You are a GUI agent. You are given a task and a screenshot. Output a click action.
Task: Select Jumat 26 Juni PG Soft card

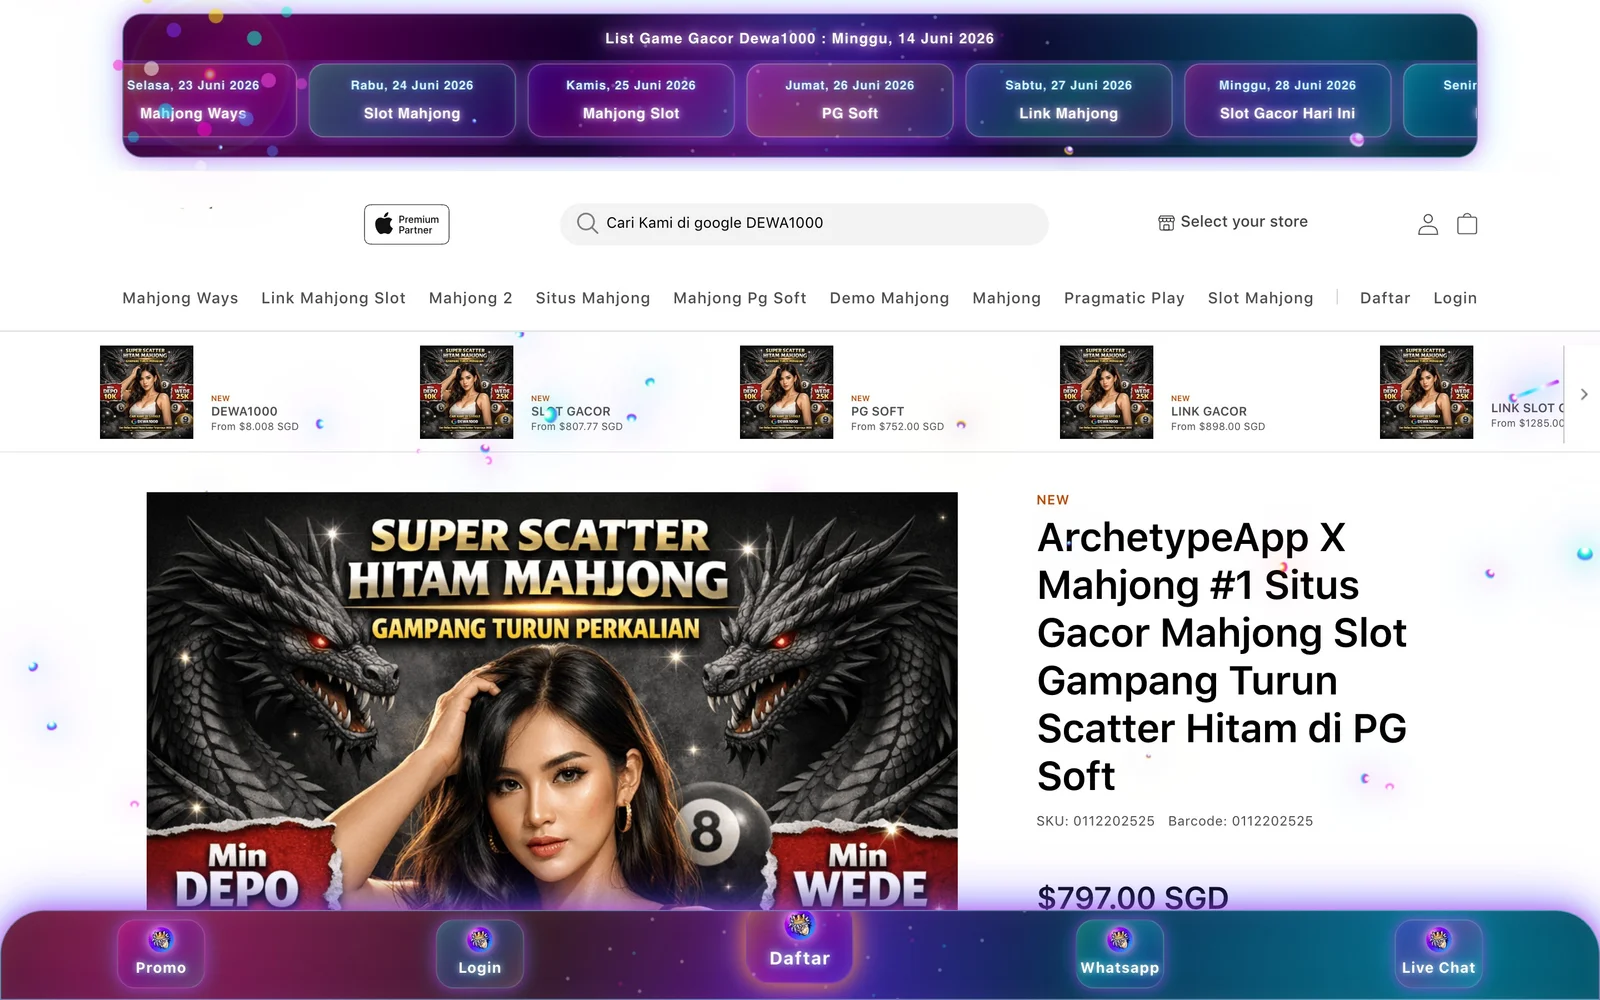[850, 100]
